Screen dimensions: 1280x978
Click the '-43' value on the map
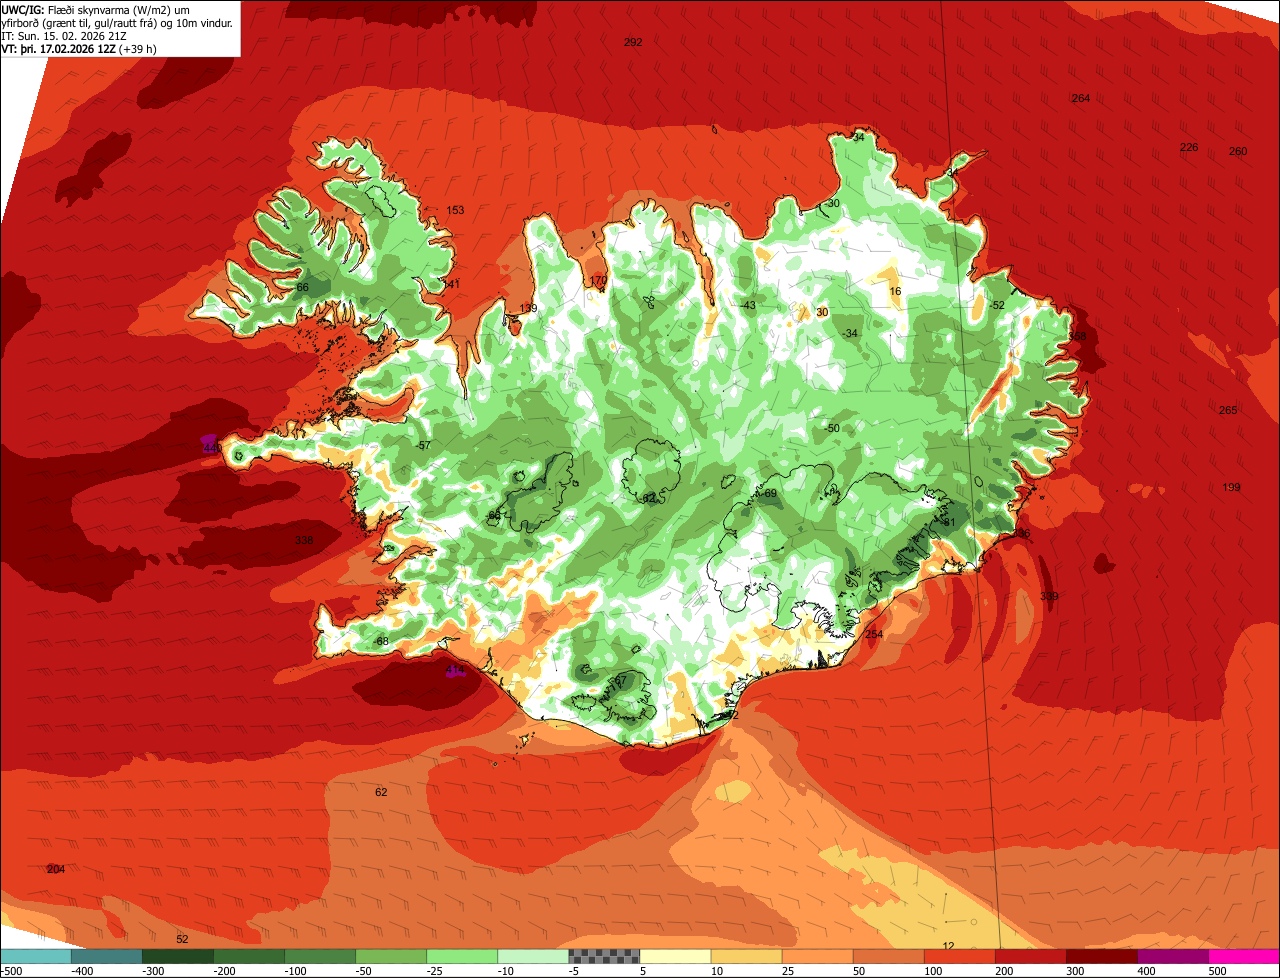[747, 305]
